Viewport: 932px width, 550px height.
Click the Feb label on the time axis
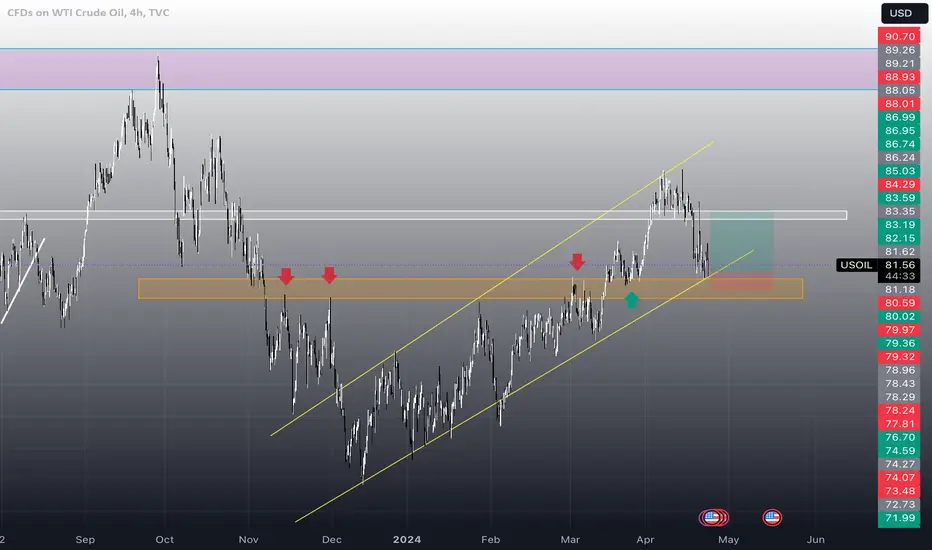point(490,540)
